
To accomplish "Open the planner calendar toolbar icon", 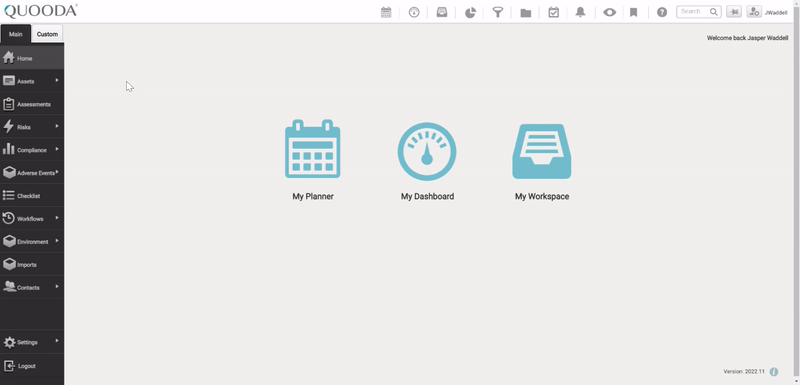I will [x=386, y=12].
